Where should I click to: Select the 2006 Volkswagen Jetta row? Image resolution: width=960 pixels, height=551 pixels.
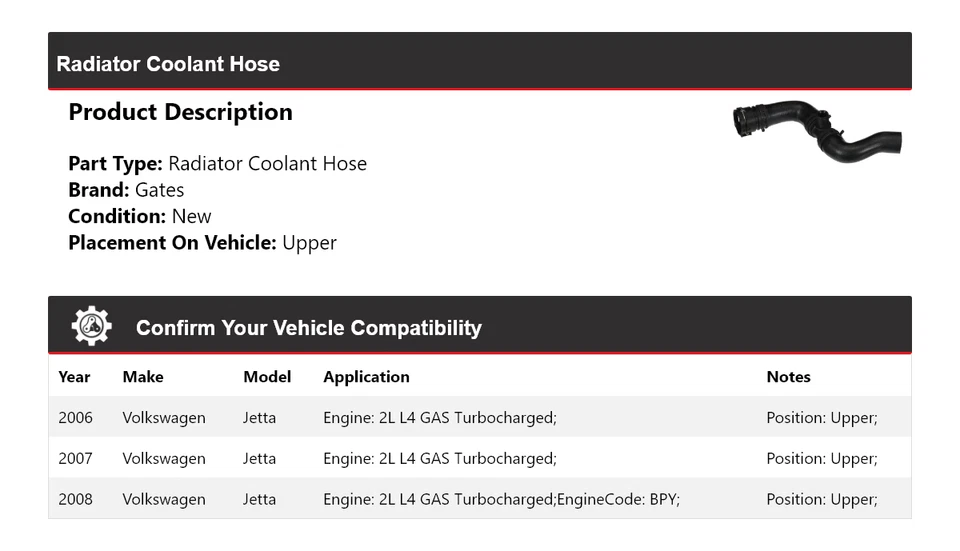[479, 418]
